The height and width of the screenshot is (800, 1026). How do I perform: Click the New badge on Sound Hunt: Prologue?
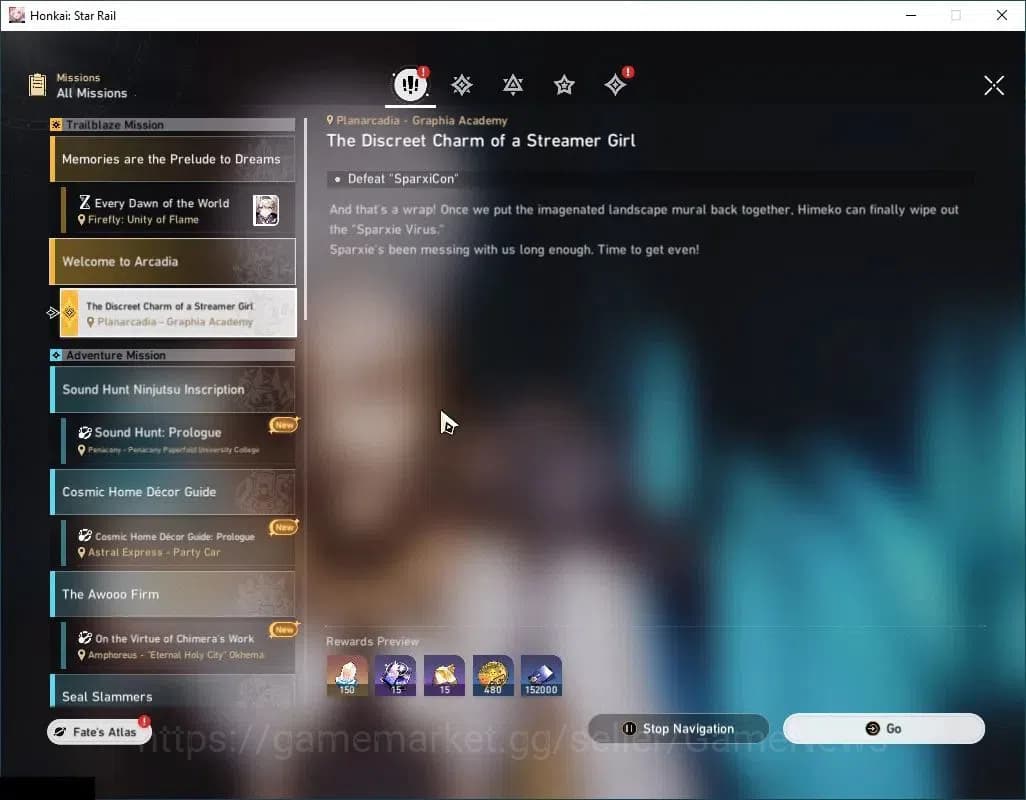pos(284,425)
